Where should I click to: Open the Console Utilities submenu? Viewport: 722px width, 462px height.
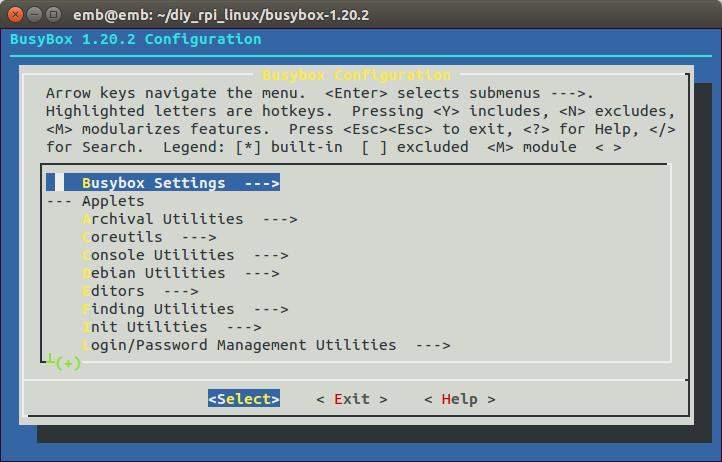tap(185, 255)
